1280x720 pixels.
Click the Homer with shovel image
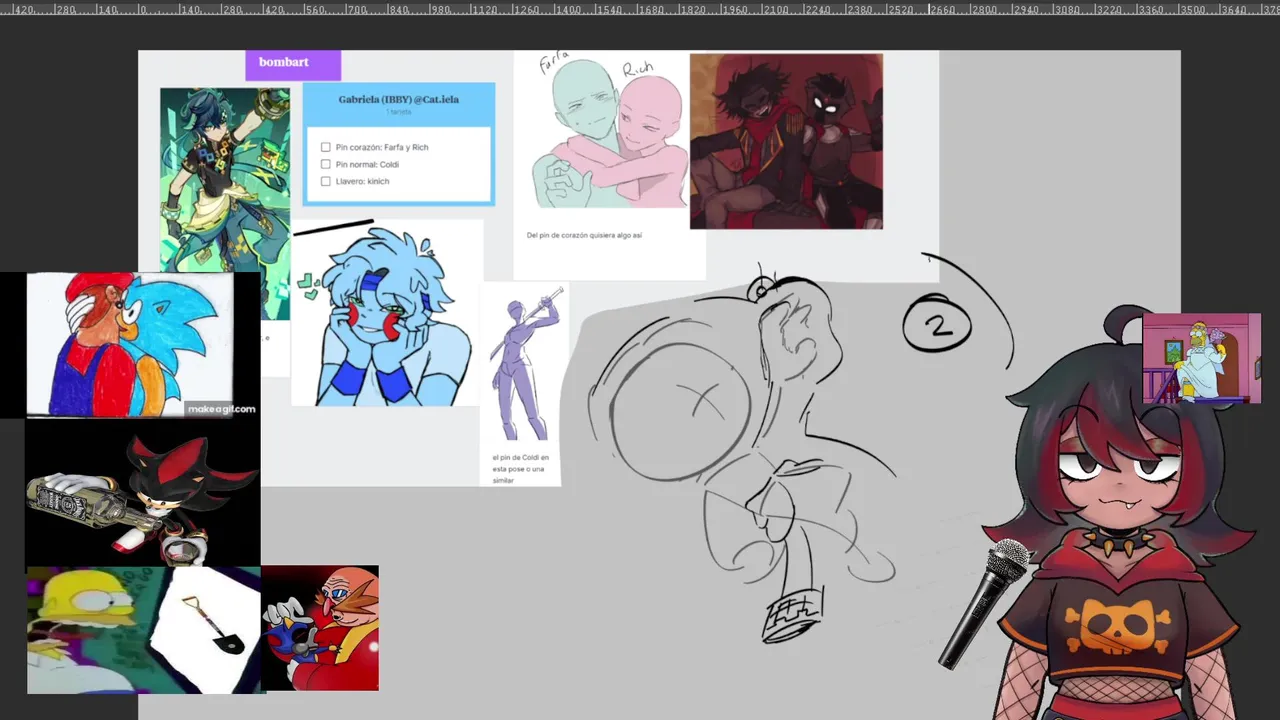coord(144,630)
